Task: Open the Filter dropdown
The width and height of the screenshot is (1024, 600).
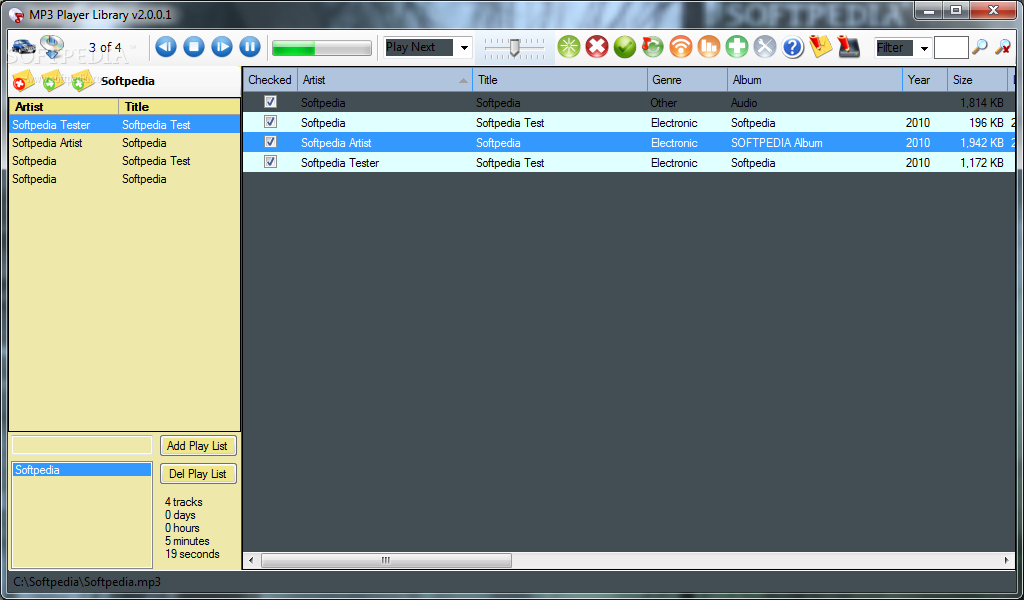Action: click(x=923, y=48)
